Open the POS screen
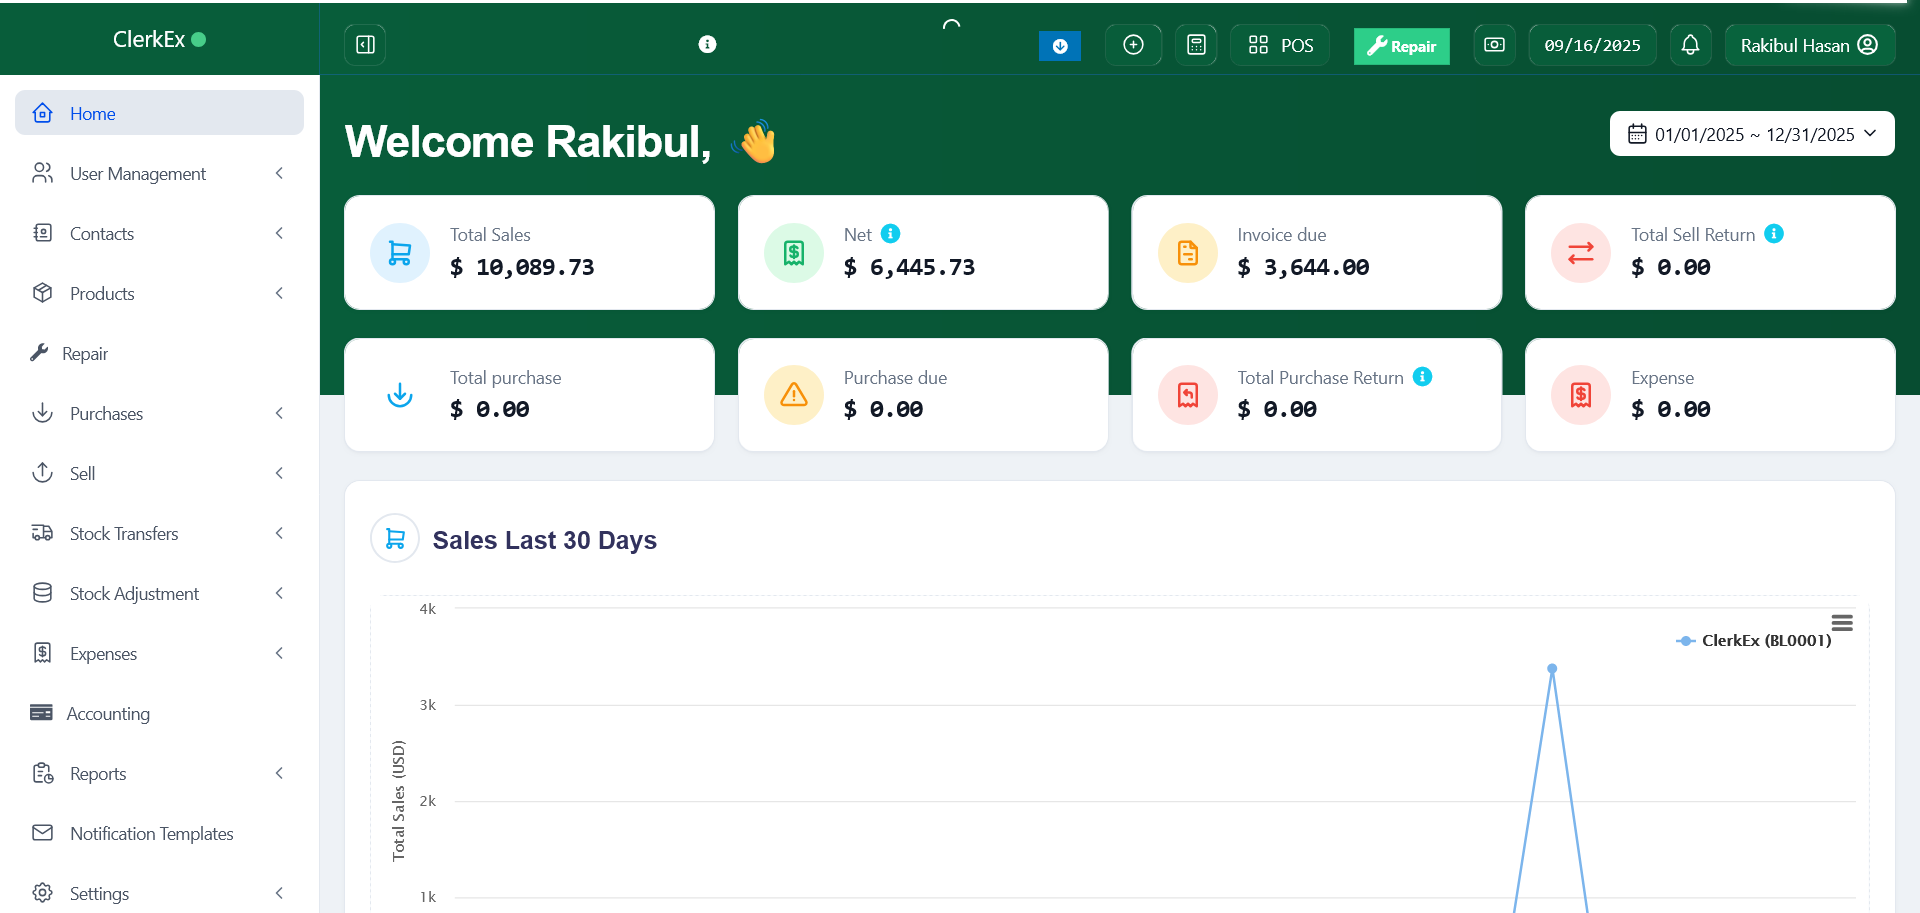This screenshot has width=1920, height=913. pos(1279,44)
